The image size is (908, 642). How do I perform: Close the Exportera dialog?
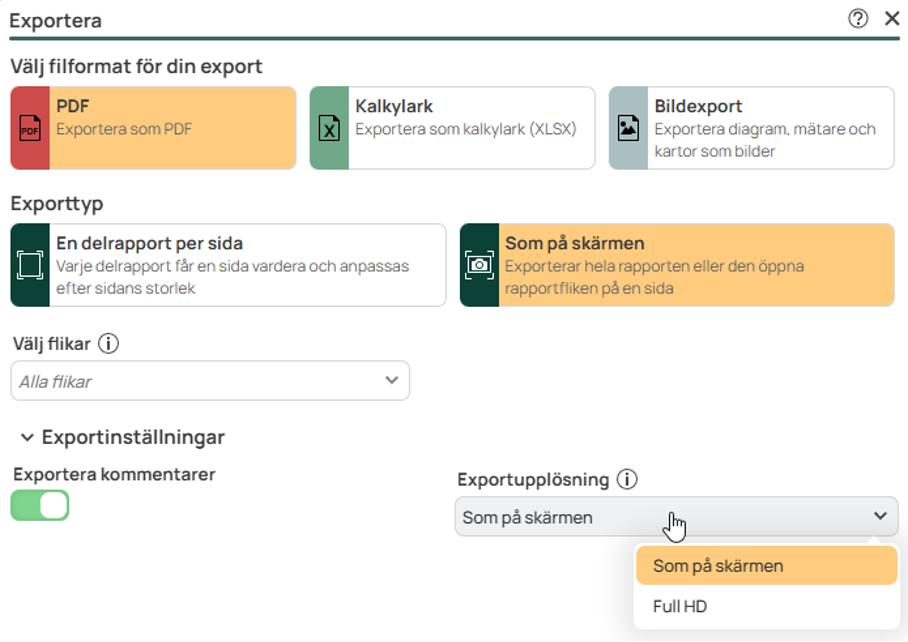[891, 18]
